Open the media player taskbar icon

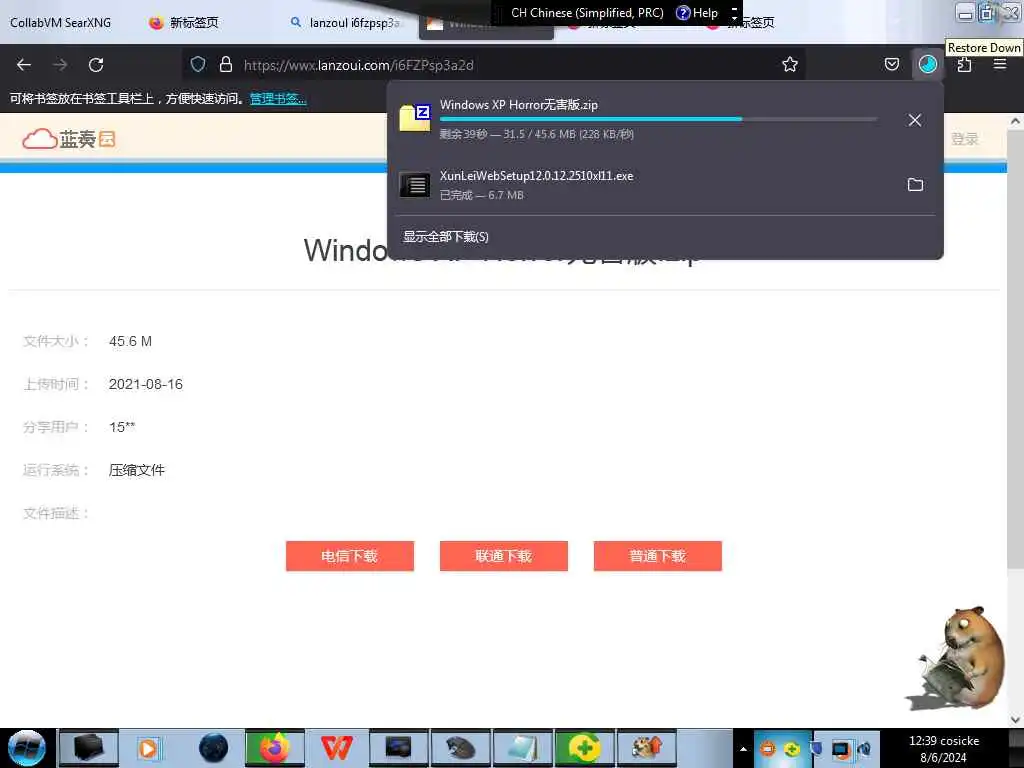point(148,748)
